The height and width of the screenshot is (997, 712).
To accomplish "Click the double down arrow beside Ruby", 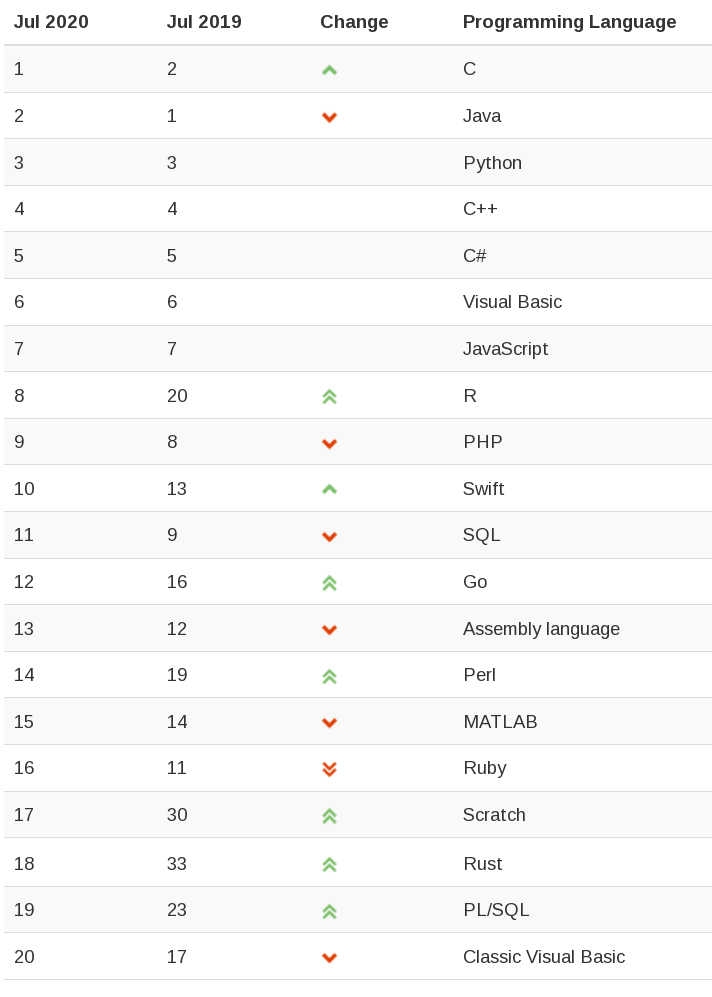I will [329, 769].
